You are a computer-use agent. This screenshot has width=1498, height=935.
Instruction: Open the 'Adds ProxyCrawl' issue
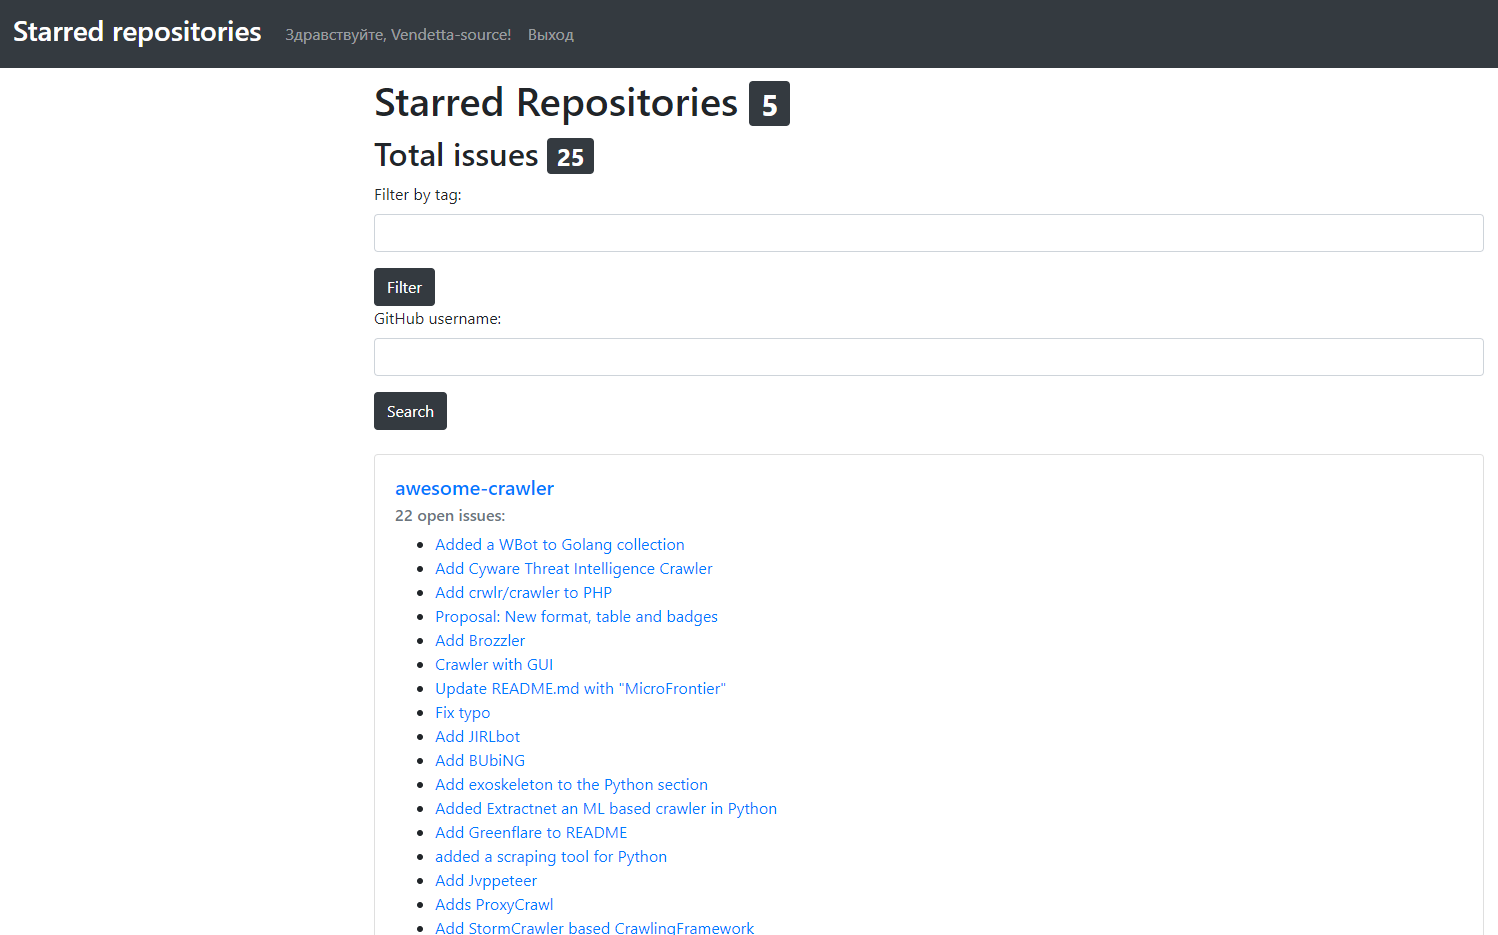(x=494, y=905)
